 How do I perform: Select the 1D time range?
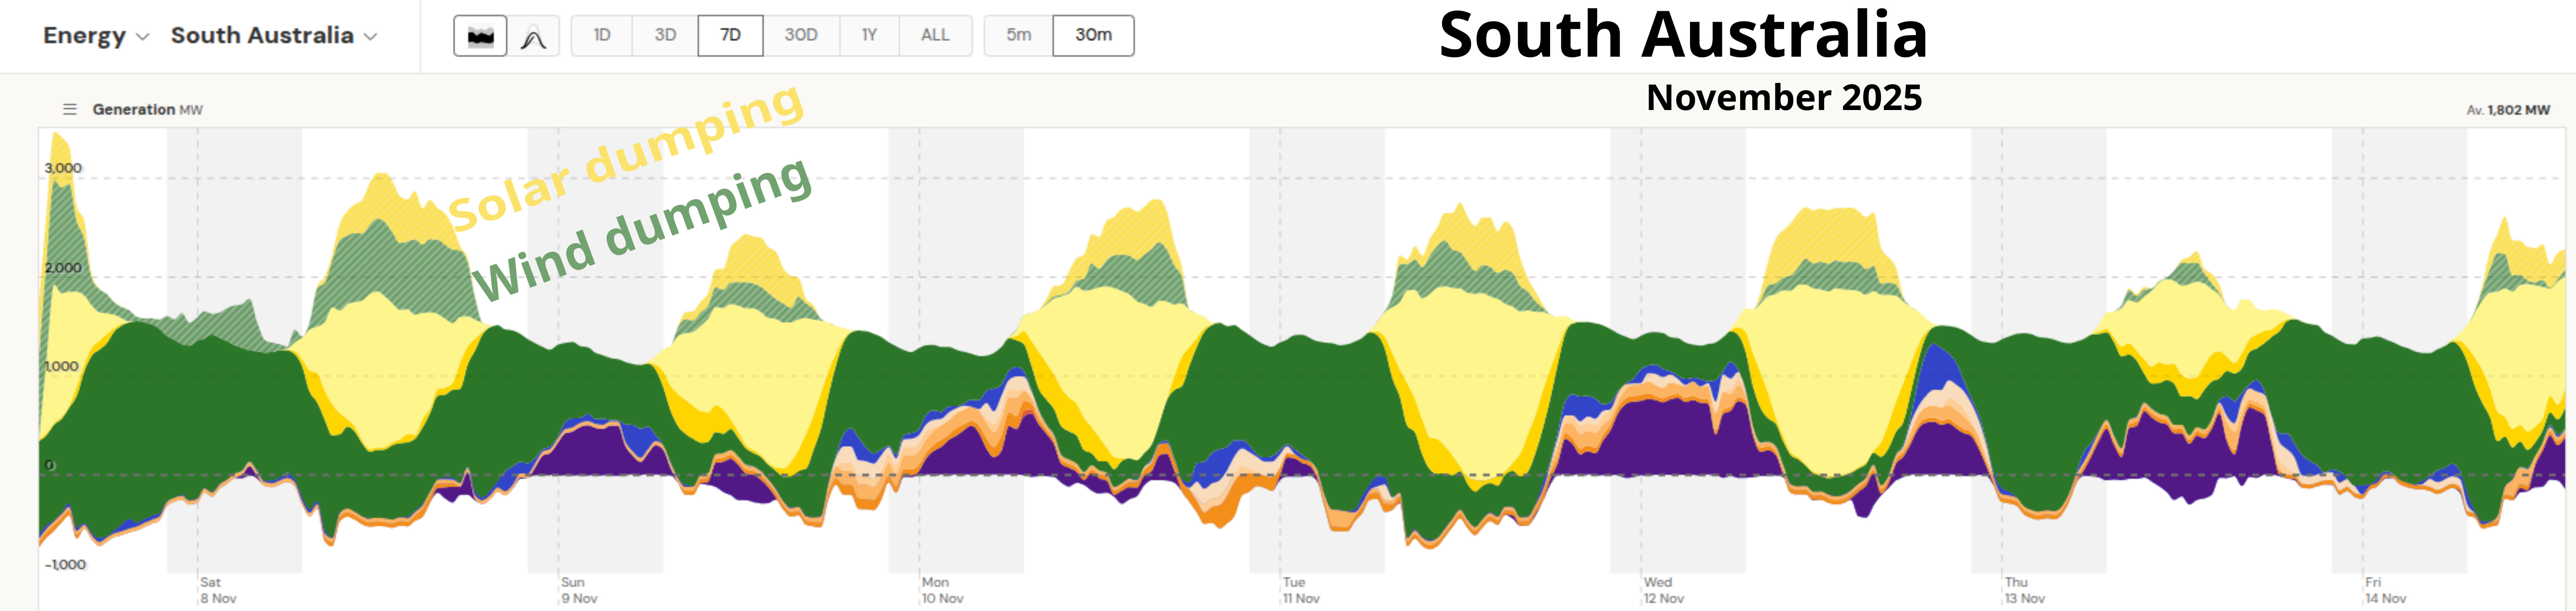pos(601,35)
